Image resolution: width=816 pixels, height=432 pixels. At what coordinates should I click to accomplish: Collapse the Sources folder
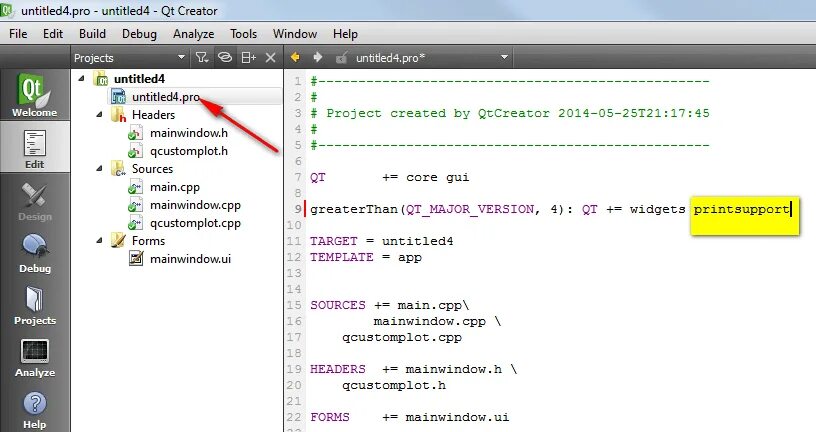pos(99,169)
